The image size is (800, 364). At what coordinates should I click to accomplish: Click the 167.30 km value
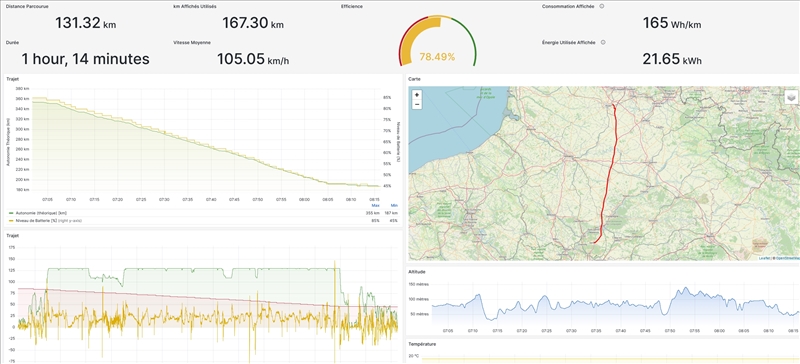(253, 23)
